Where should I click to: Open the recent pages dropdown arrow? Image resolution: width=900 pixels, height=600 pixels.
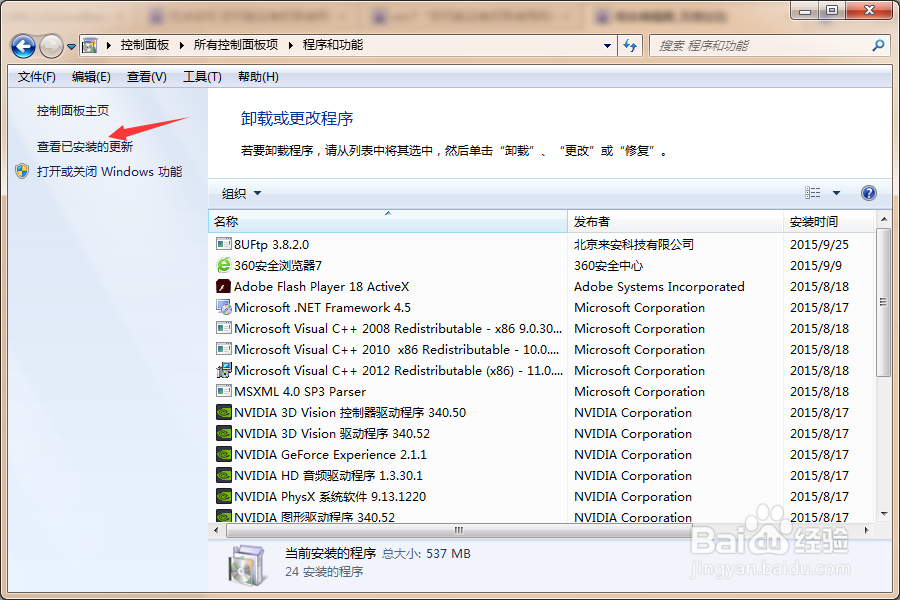pos(71,47)
